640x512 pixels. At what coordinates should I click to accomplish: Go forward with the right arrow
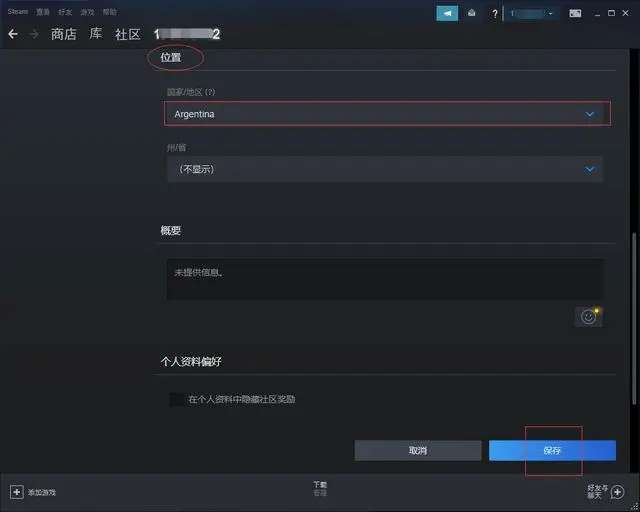click(35, 34)
